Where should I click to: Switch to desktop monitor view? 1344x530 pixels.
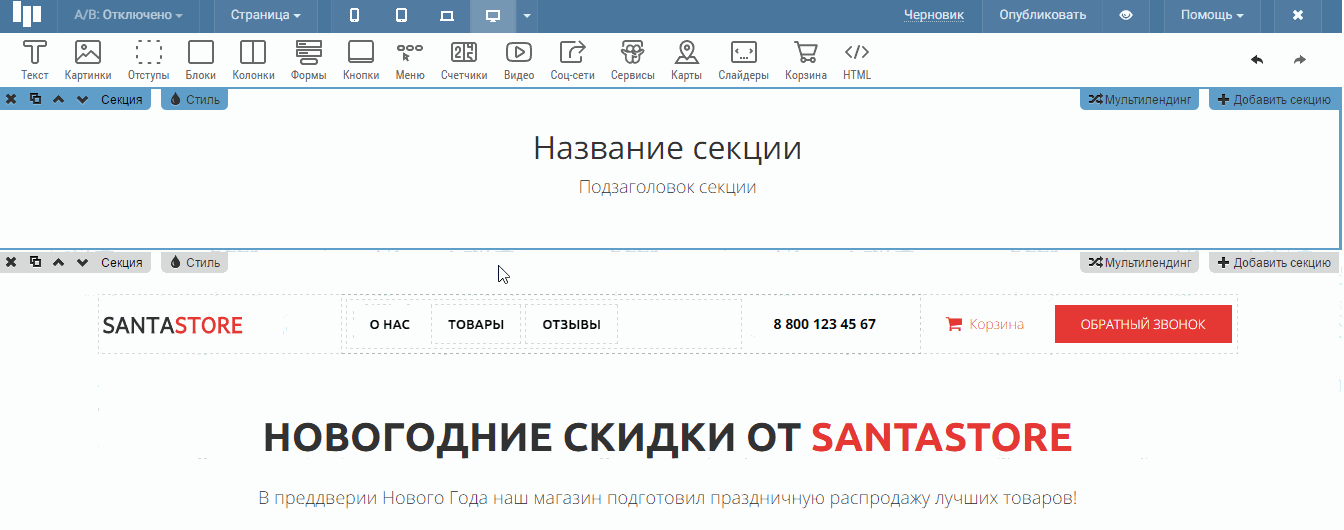coord(492,16)
